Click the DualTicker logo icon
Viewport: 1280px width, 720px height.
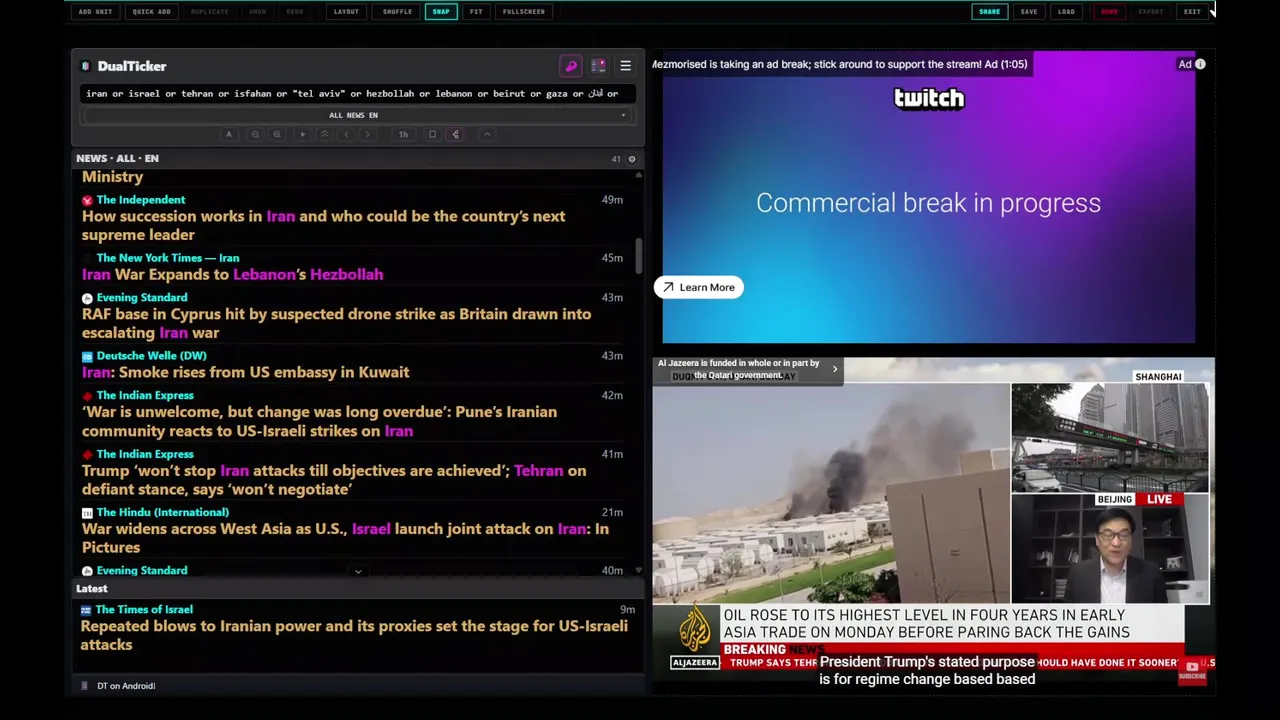pyautogui.click(x=86, y=66)
